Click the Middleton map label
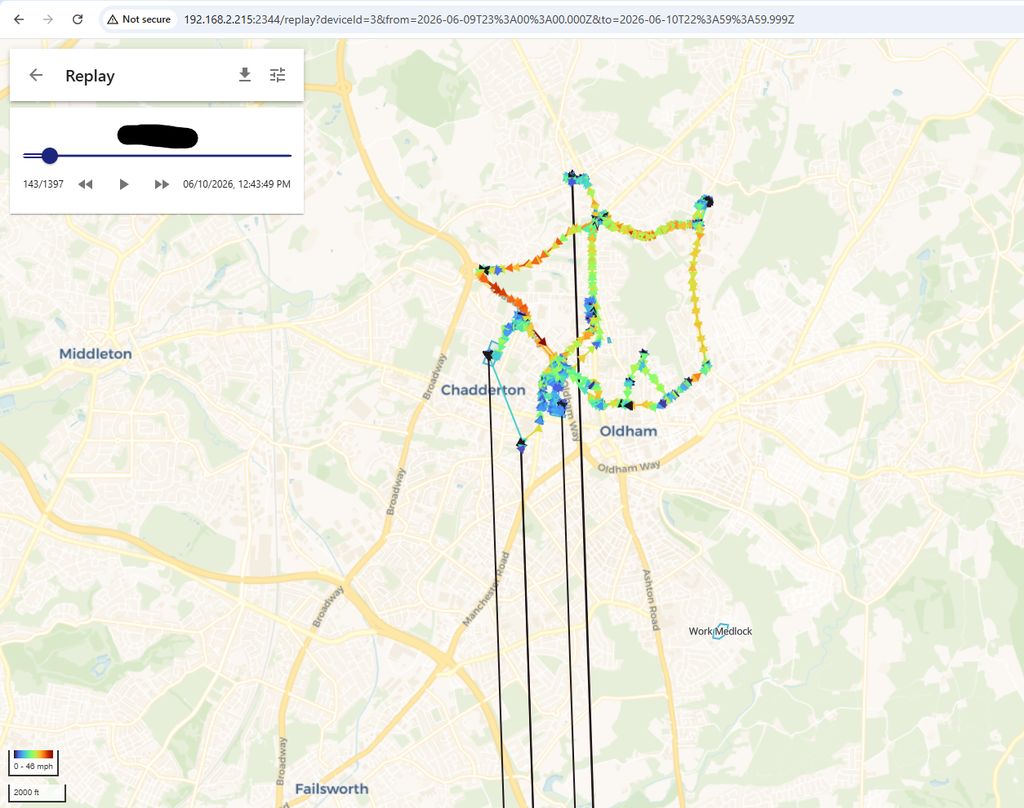The width and height of the screenshot is (1024, 808). point(95,353)
